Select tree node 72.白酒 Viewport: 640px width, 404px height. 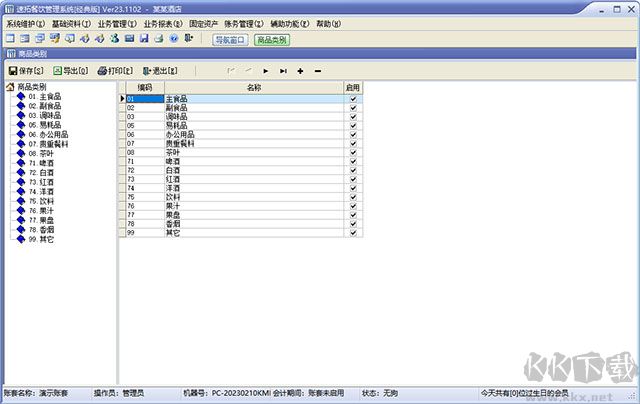41,173
